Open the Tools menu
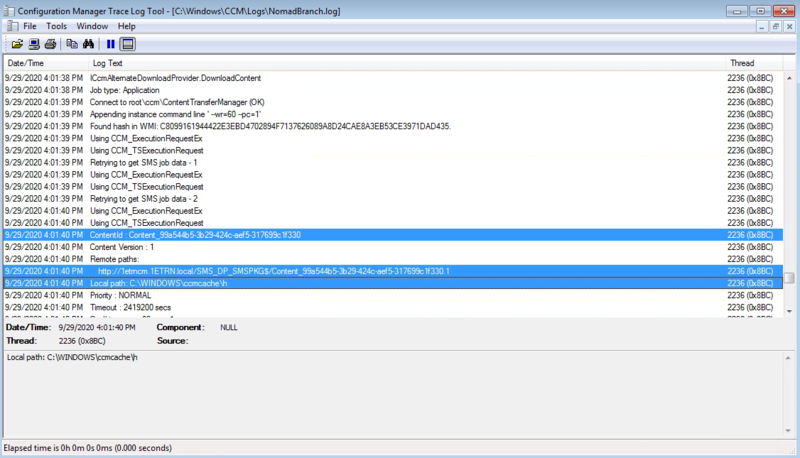 point(56,26)
